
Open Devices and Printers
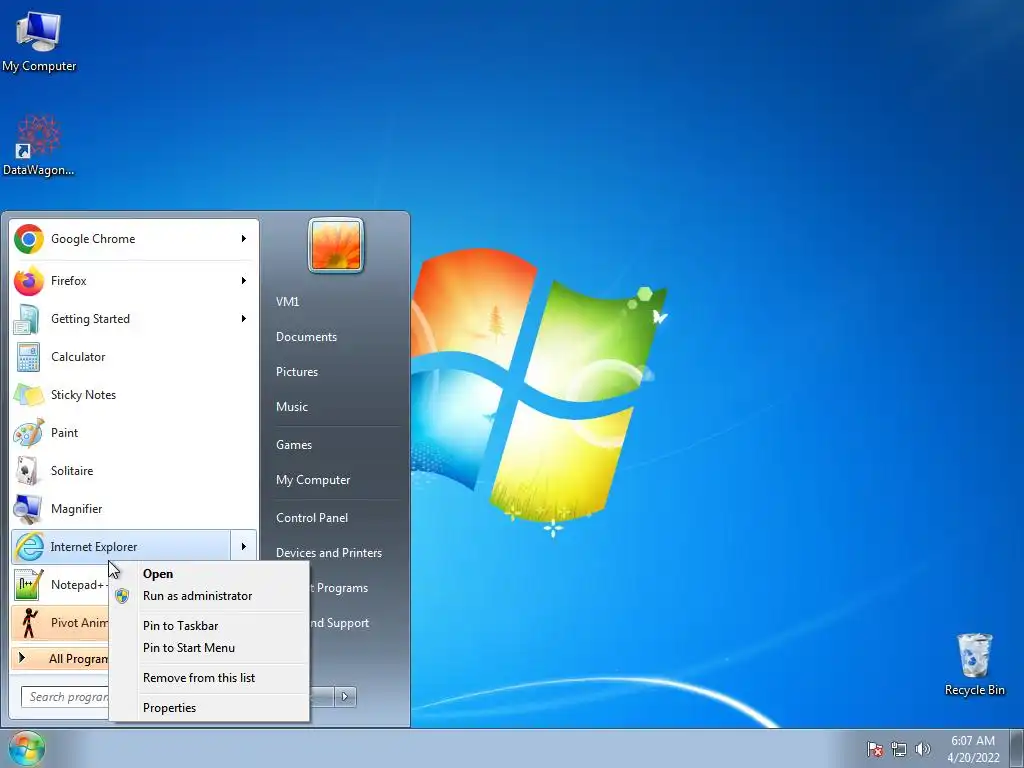(x=328, y=553)
